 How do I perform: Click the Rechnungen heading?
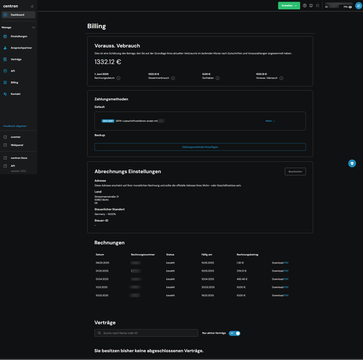110,243
